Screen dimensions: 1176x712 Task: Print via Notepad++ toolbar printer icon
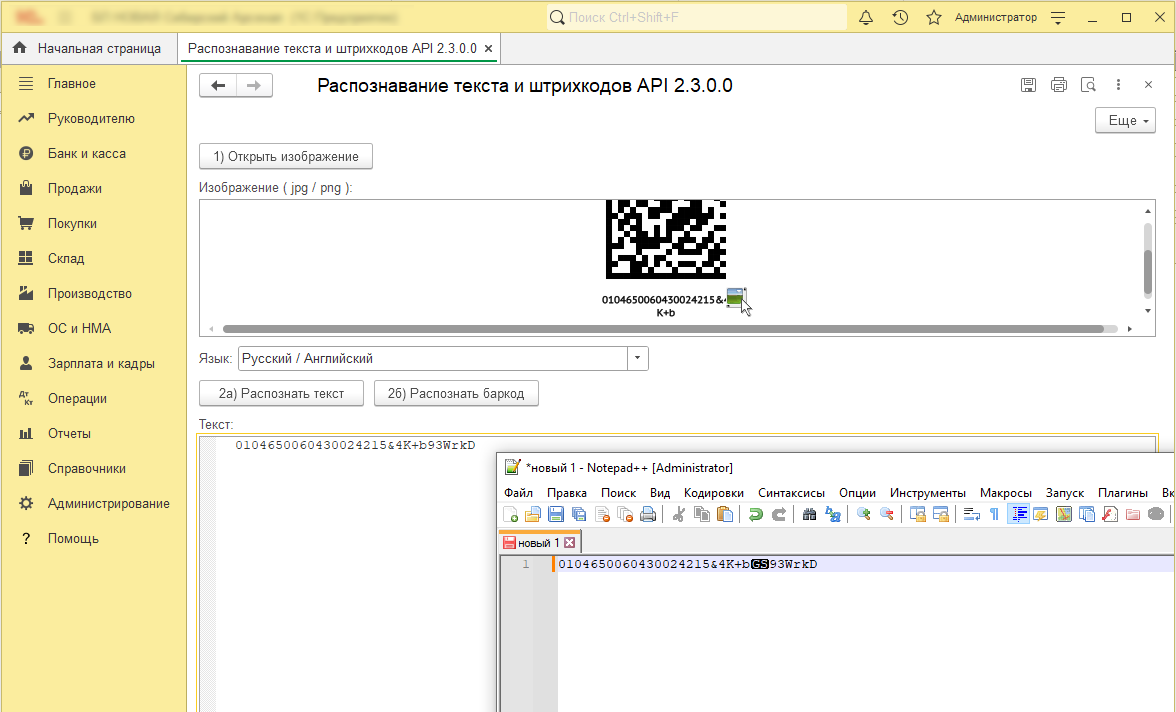649,514
